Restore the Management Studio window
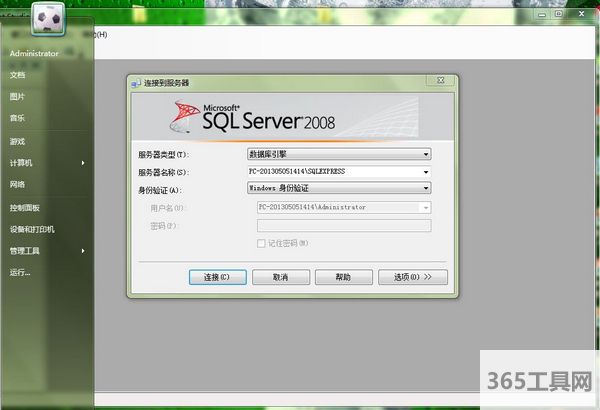 pos(559,14)
